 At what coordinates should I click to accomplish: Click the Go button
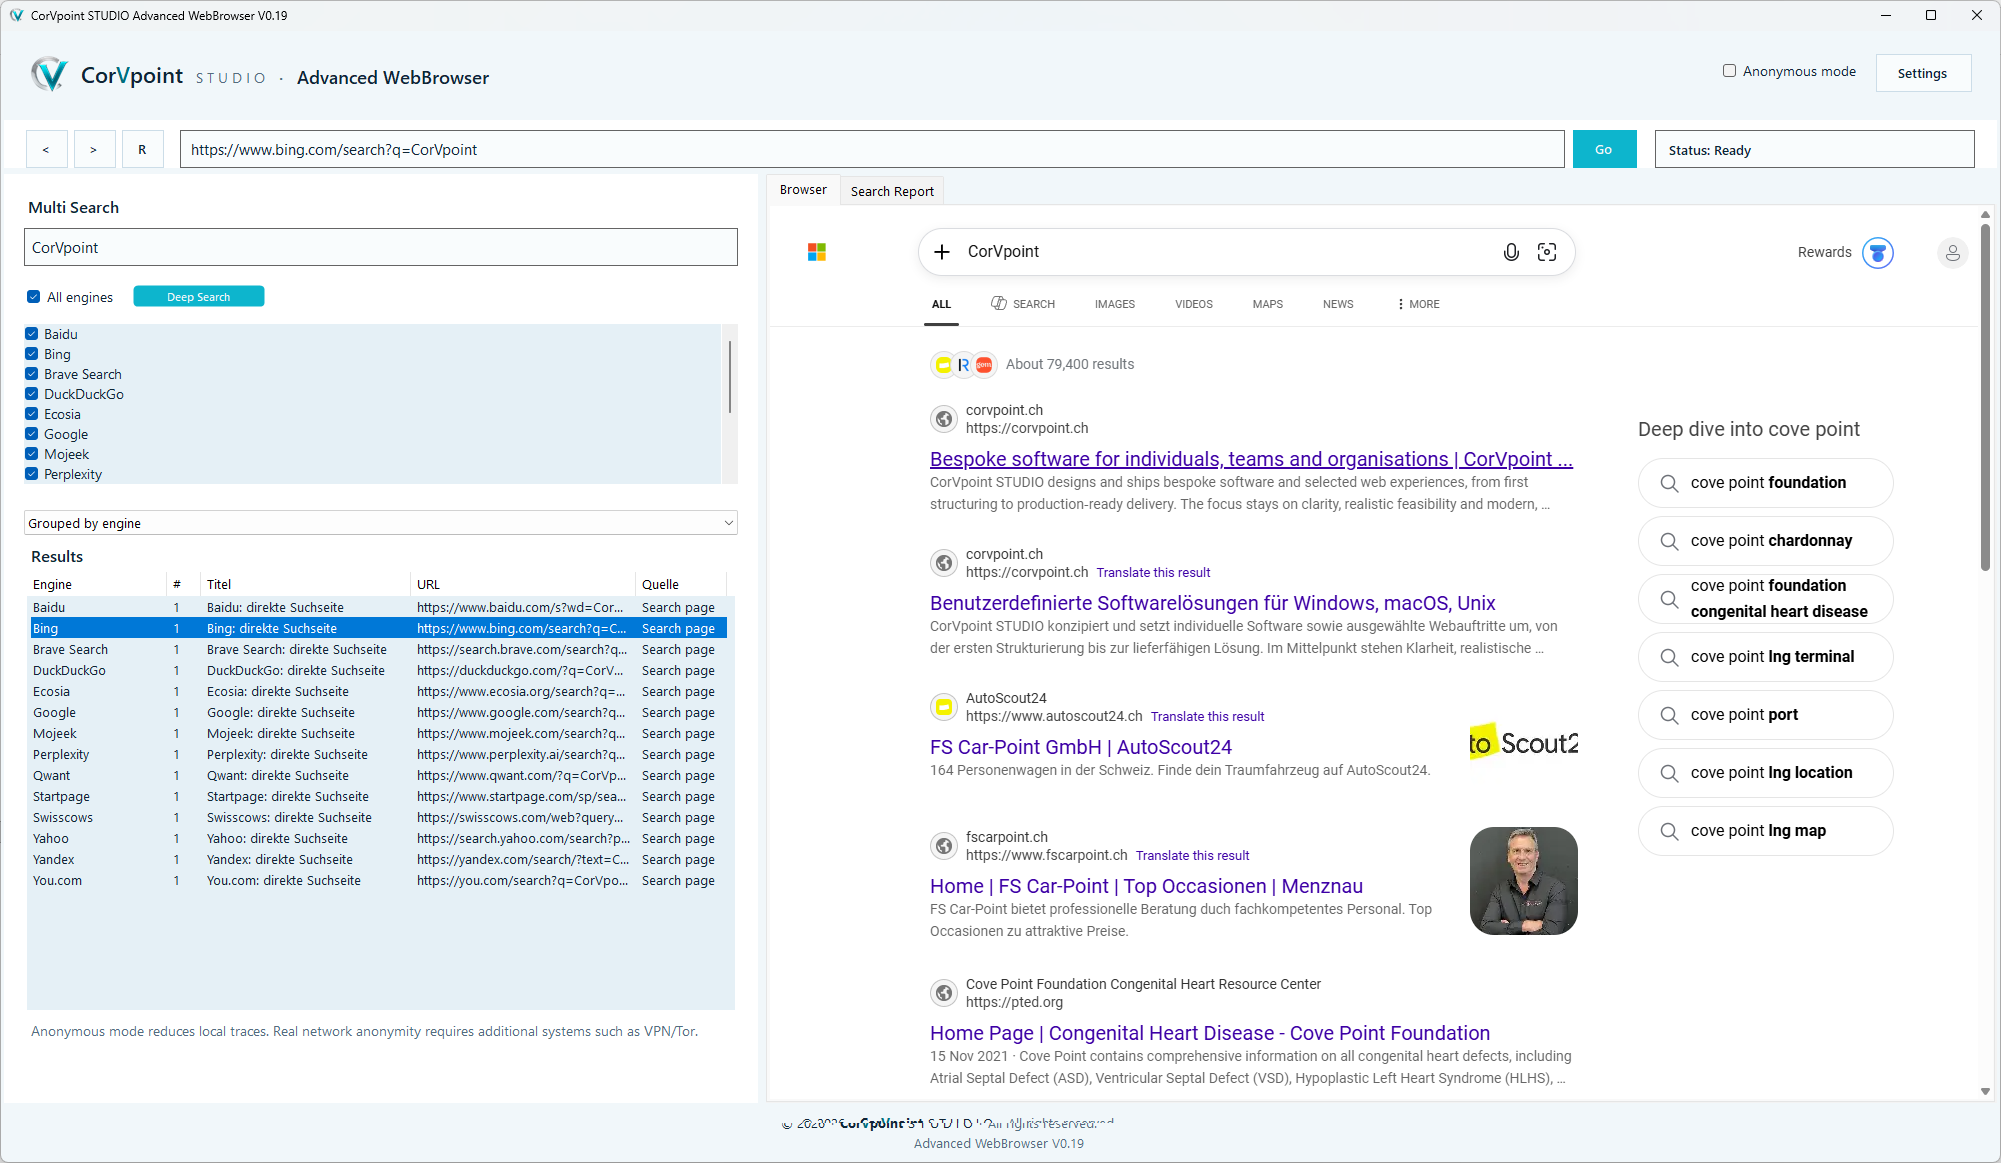1604,149
